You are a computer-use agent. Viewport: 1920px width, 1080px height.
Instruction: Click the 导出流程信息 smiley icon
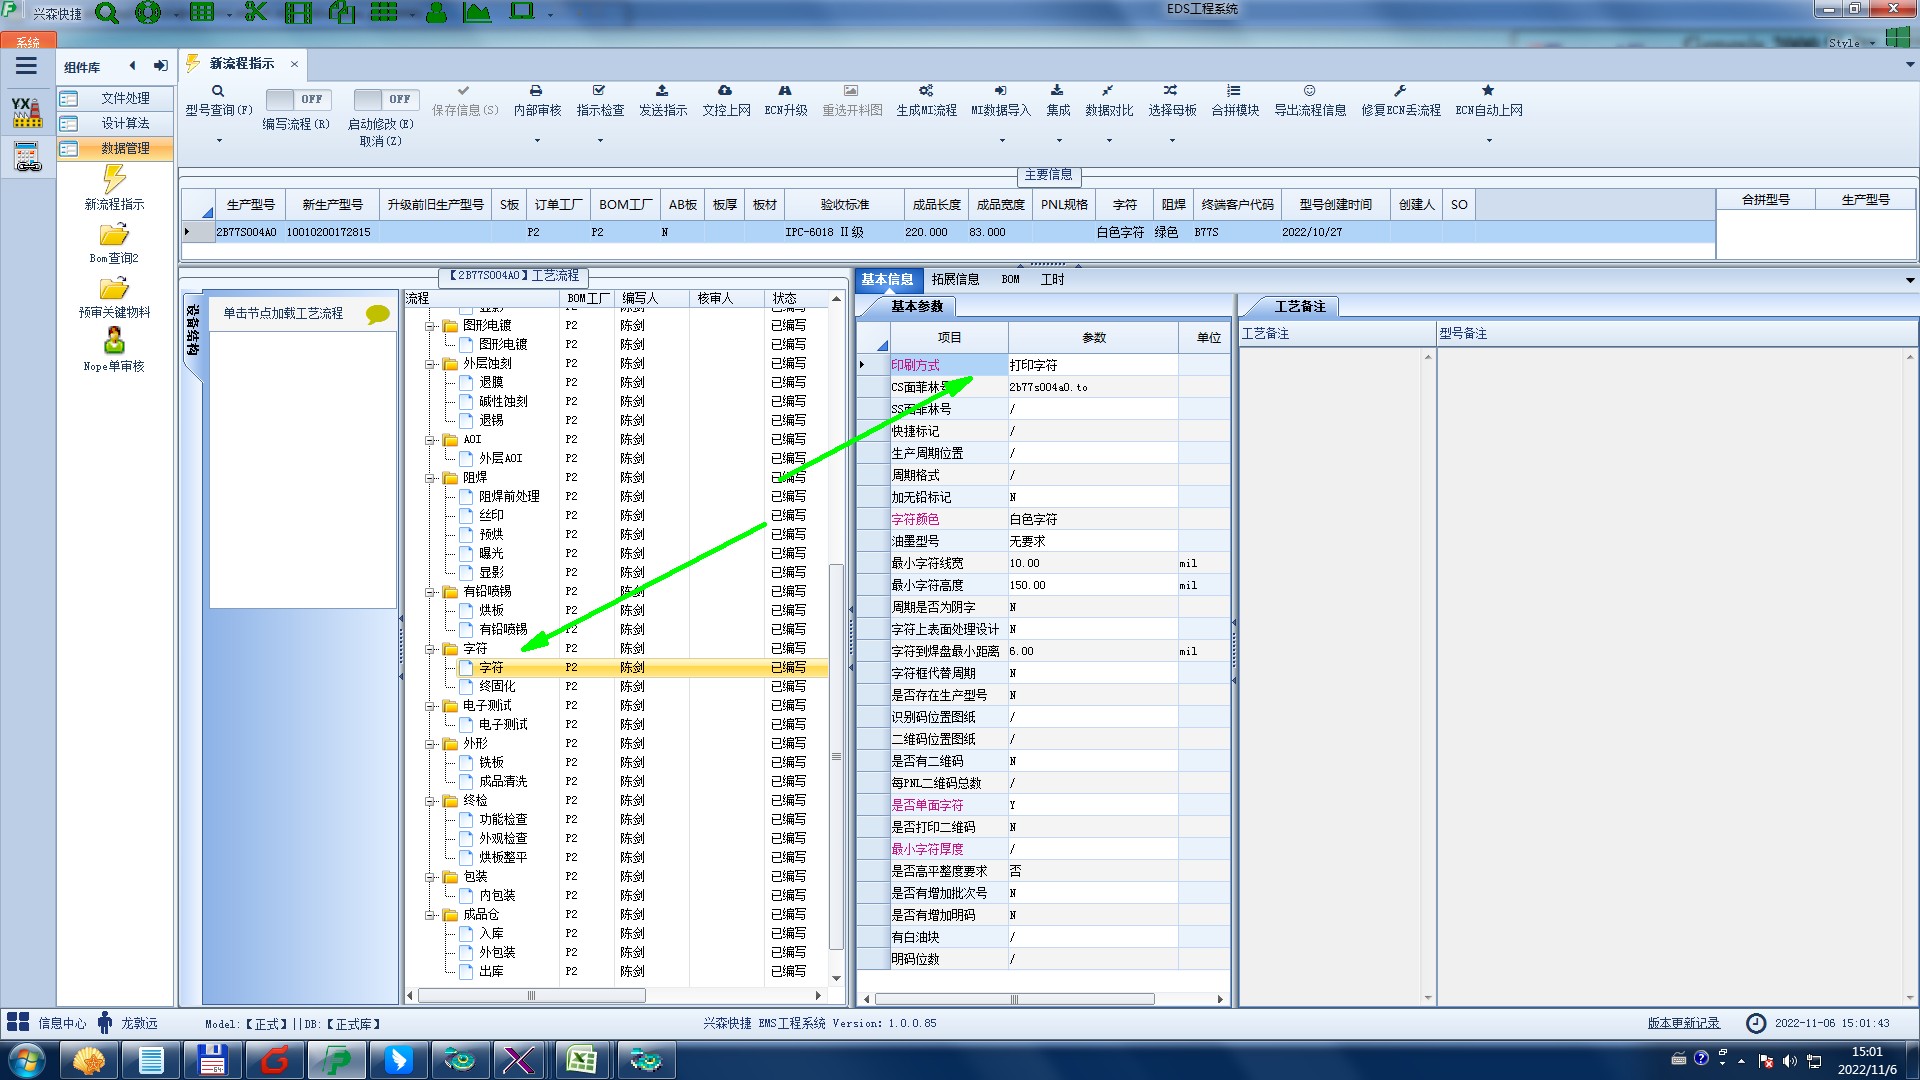pyautogui.click(x=1309, y=91)
